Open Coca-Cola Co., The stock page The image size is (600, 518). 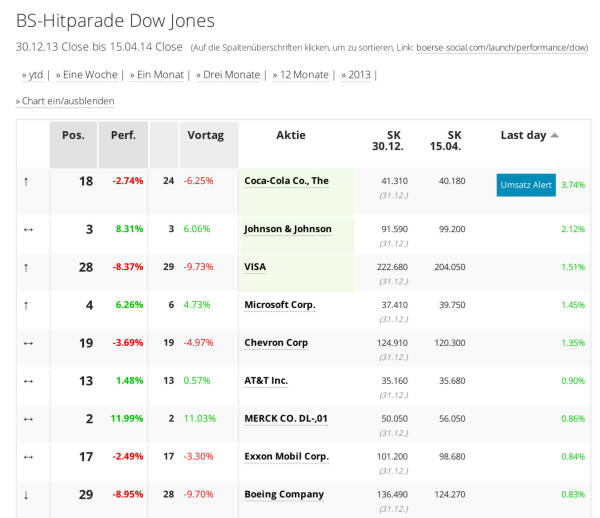coord(286,181)
